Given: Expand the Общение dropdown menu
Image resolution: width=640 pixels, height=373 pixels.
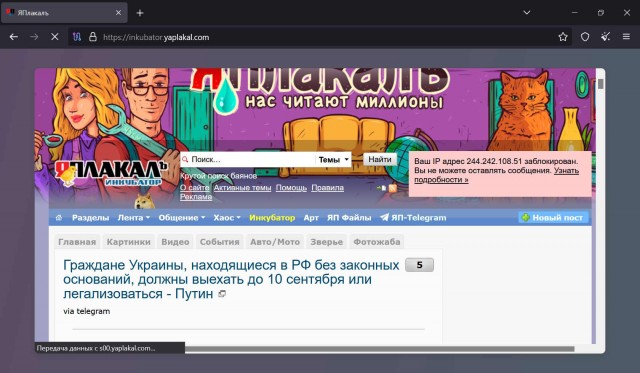Looking at the screenshot, I should 182,218.
